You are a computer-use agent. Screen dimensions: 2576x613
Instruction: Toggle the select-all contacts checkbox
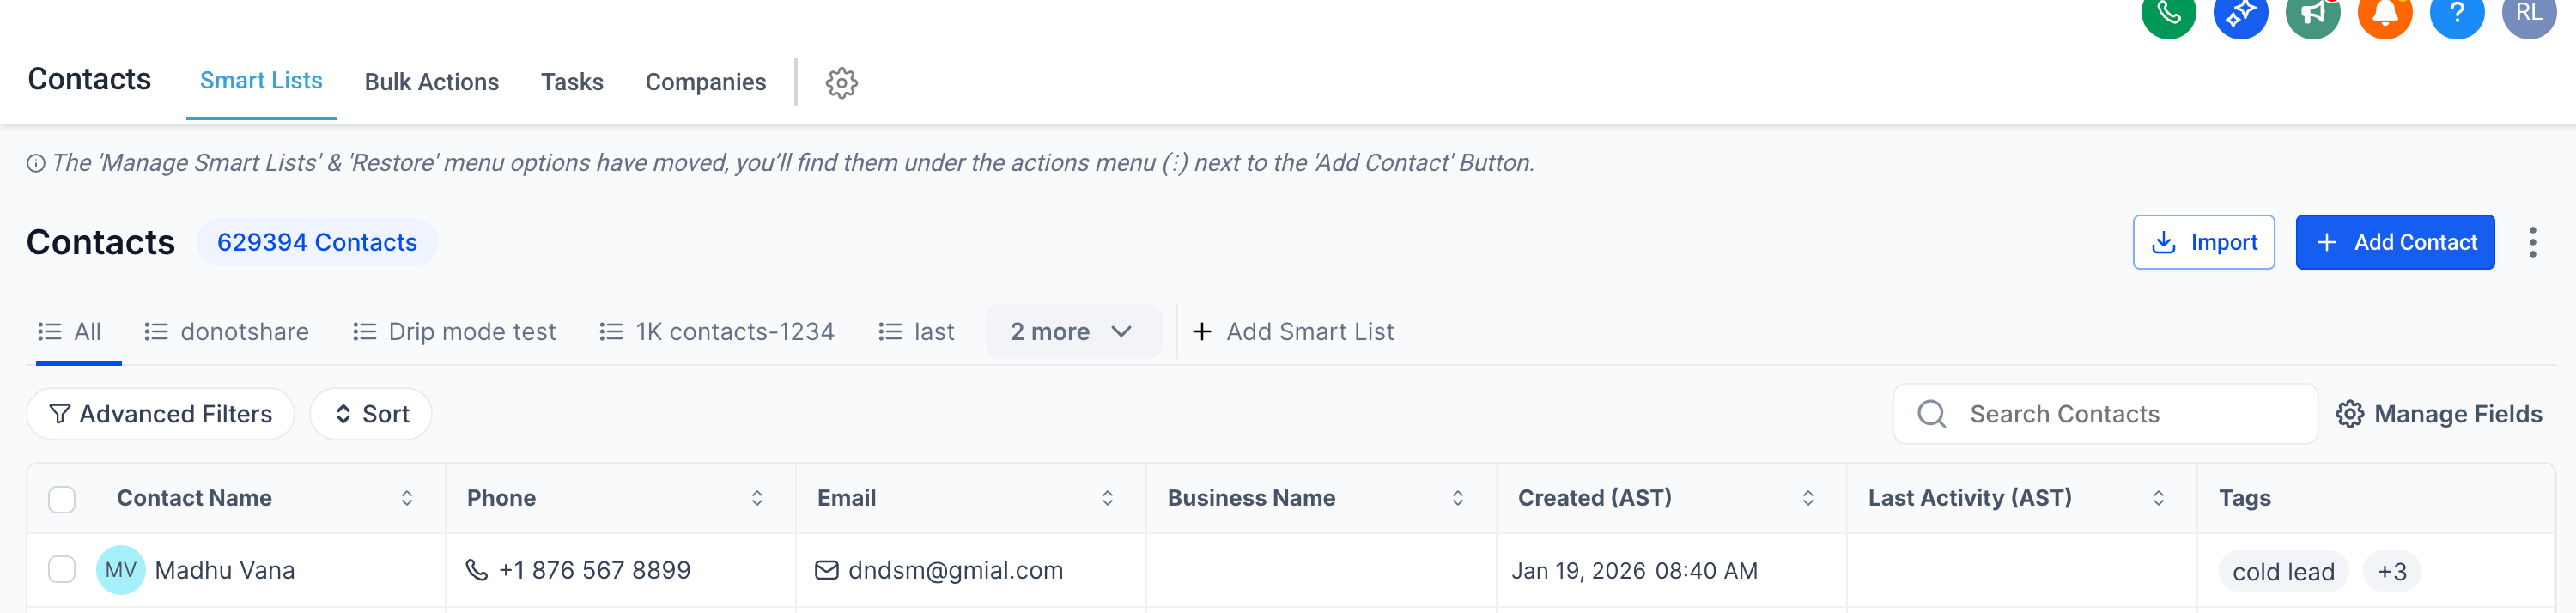click(x=62, y=499)
